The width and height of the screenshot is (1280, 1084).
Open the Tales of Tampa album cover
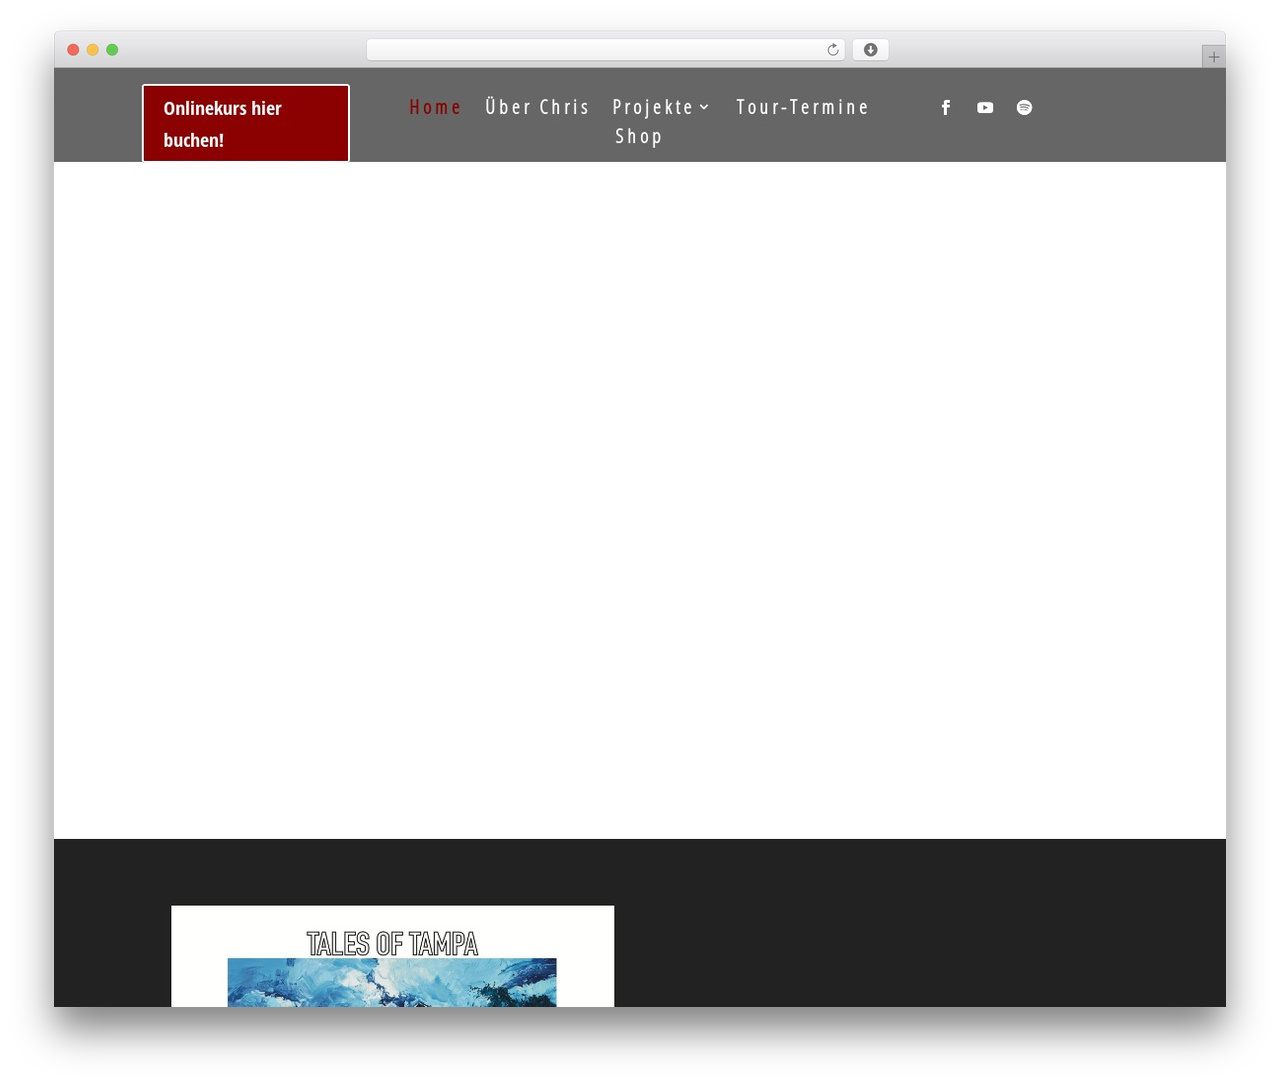pyautogui.click(x=392, y=956)
